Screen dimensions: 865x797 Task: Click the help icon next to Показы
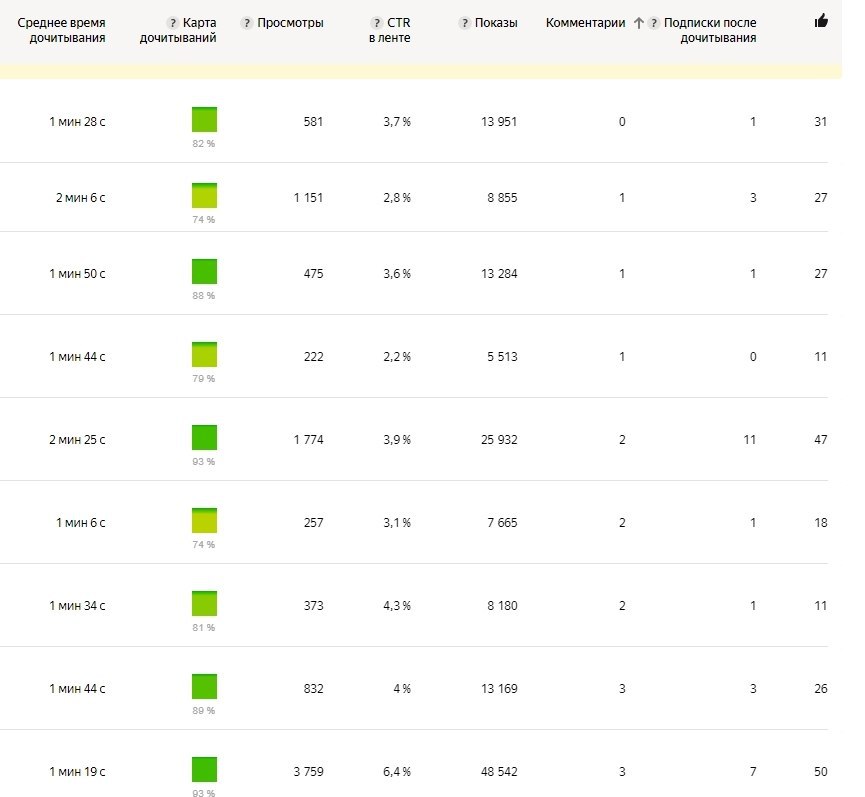click(464, 23)
